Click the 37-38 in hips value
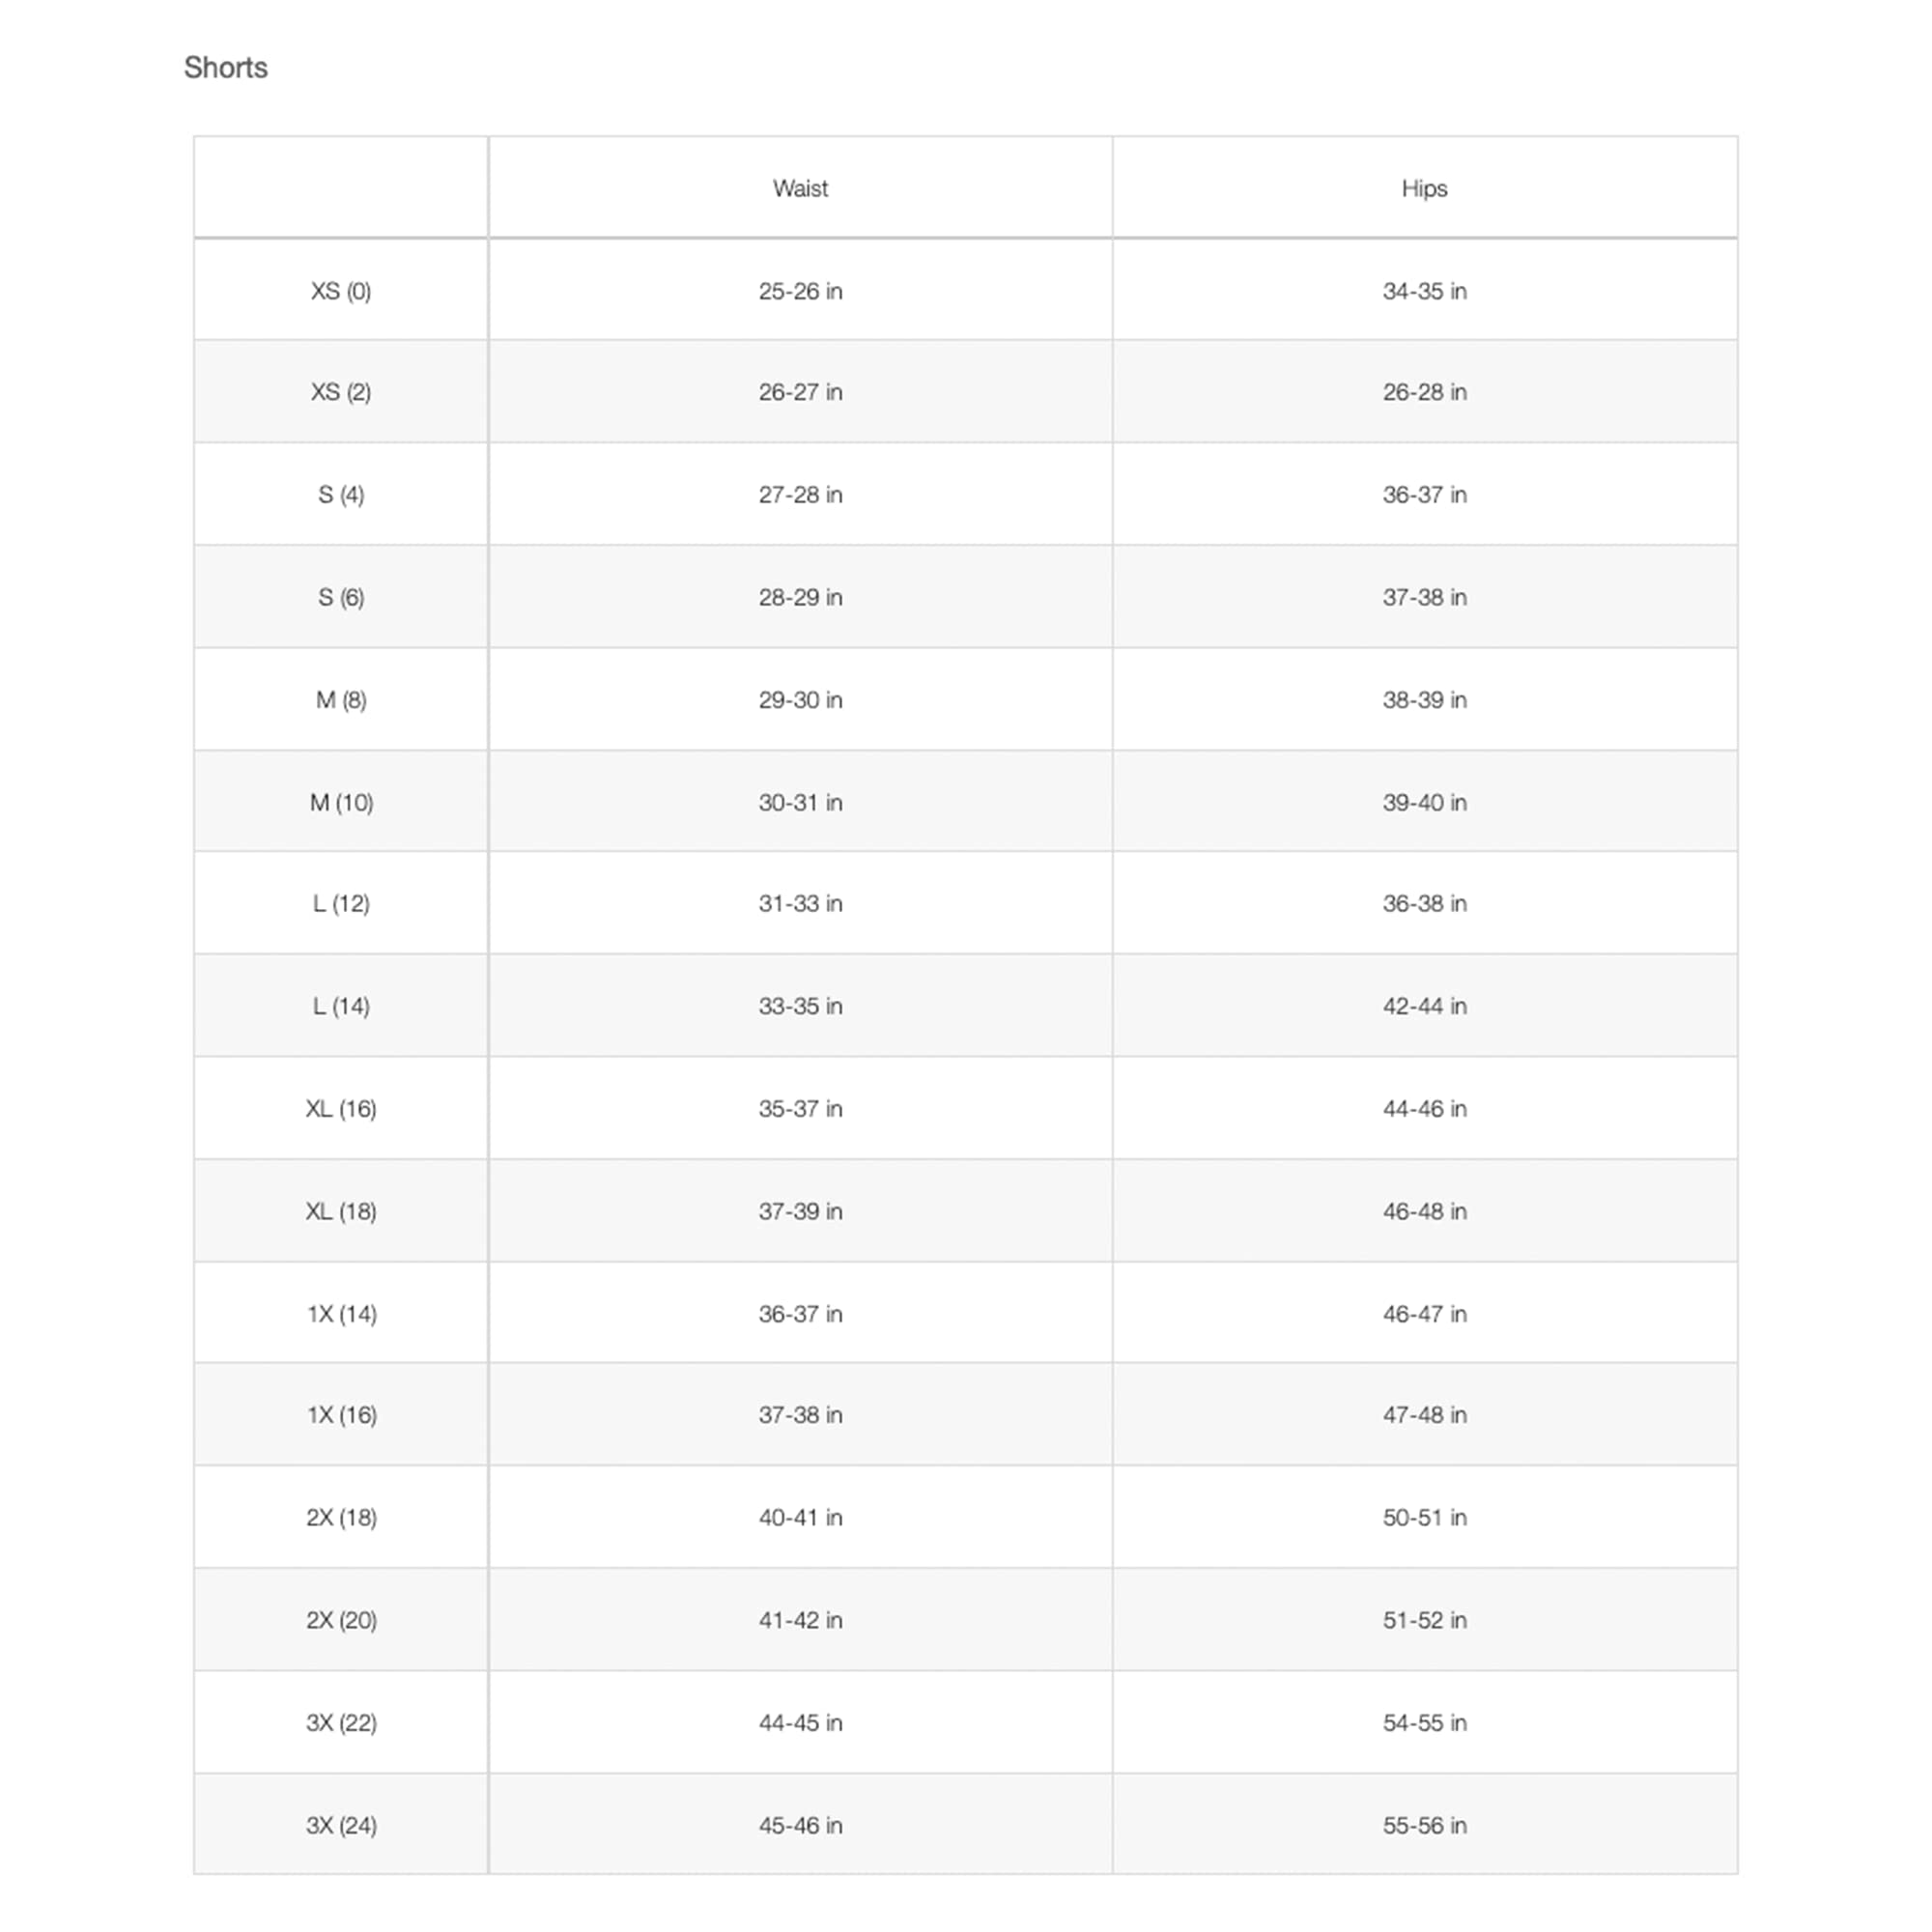The image size is (1932, 1932). click(x=1424, y=597)
